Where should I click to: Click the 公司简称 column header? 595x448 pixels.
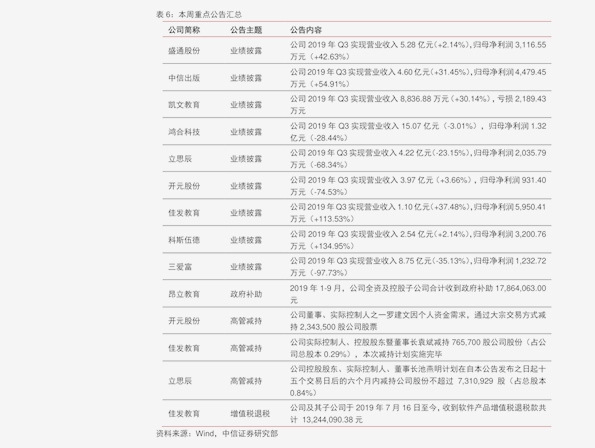click(184, 30)
